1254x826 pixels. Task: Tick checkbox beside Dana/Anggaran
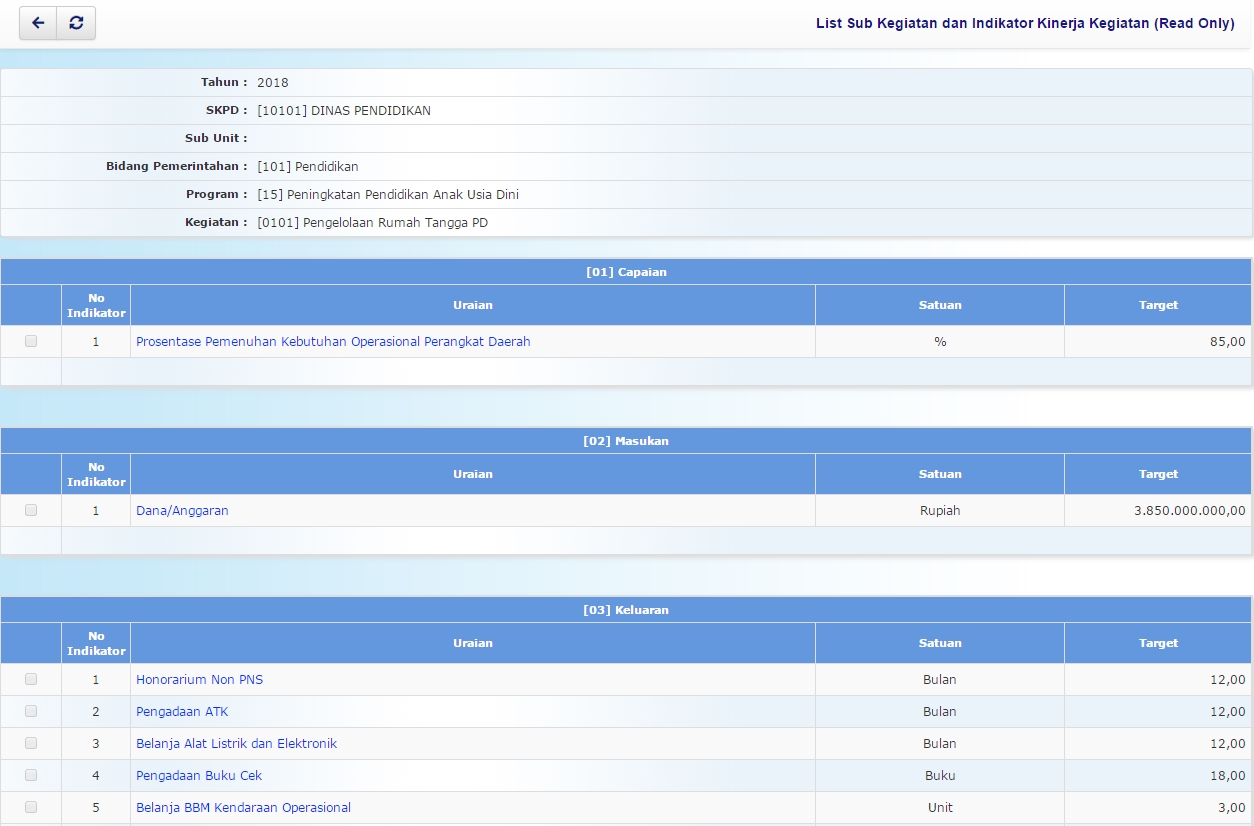(x=31, y=510)
